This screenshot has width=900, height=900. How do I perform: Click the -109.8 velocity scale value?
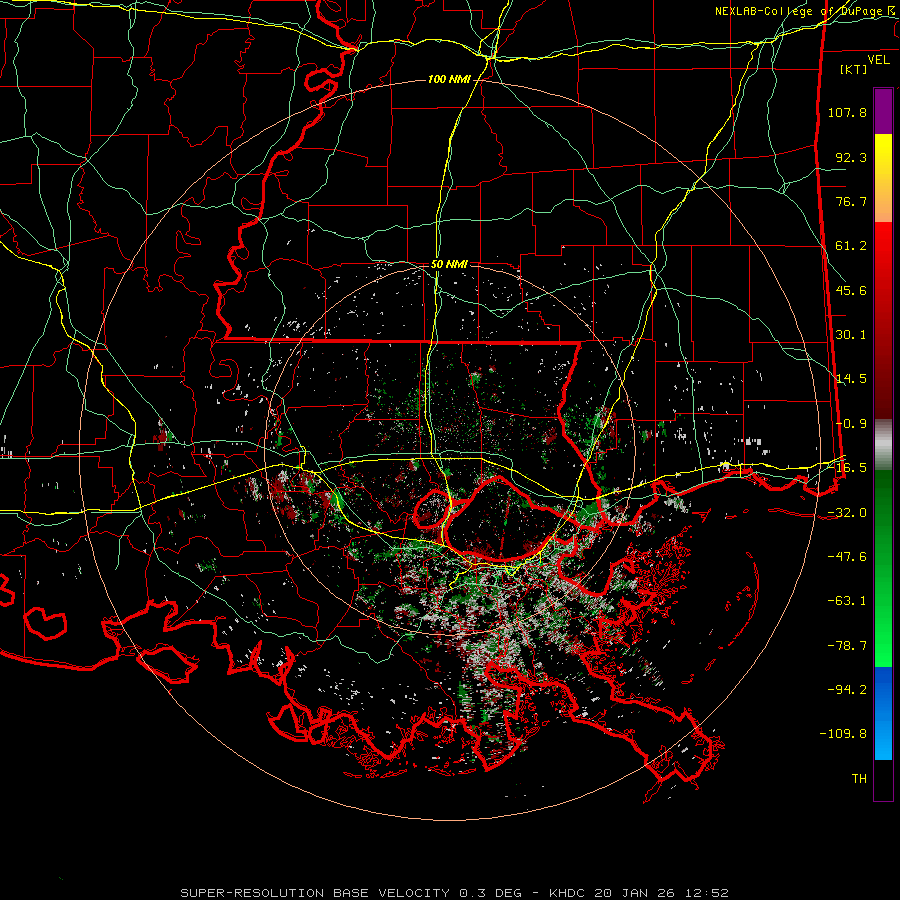[843, 734]
